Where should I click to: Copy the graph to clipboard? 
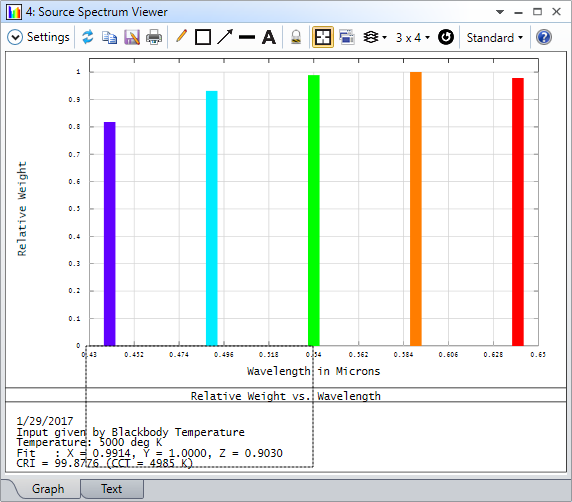coord(109,37)
